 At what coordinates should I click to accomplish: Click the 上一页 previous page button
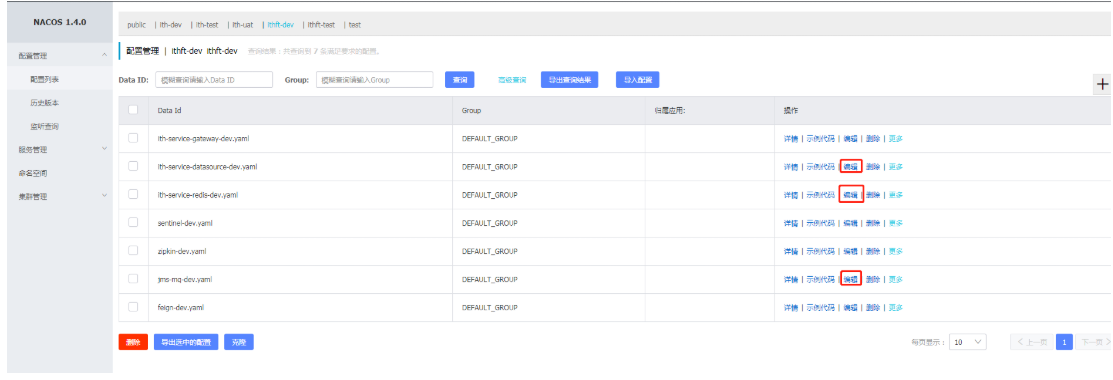click(1031, 342)
